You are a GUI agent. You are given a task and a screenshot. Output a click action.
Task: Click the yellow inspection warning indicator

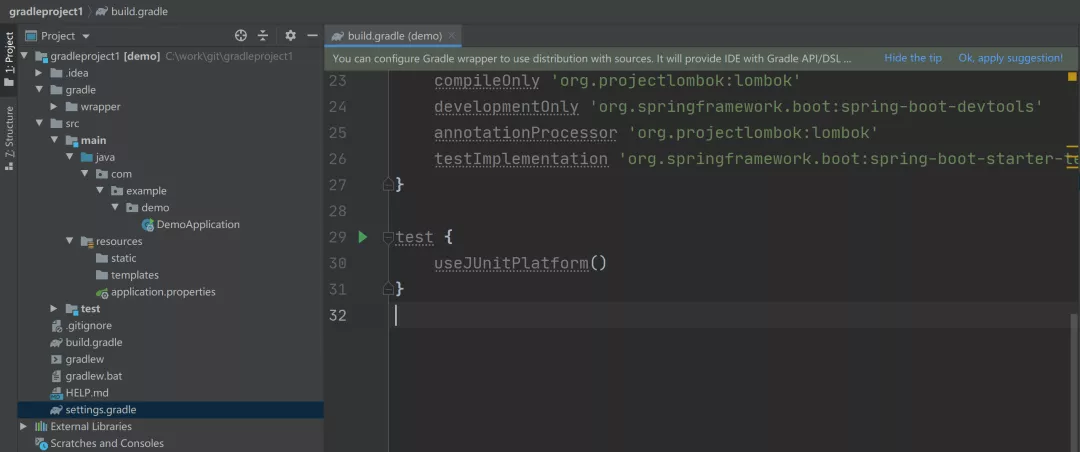pos(1072,76)
